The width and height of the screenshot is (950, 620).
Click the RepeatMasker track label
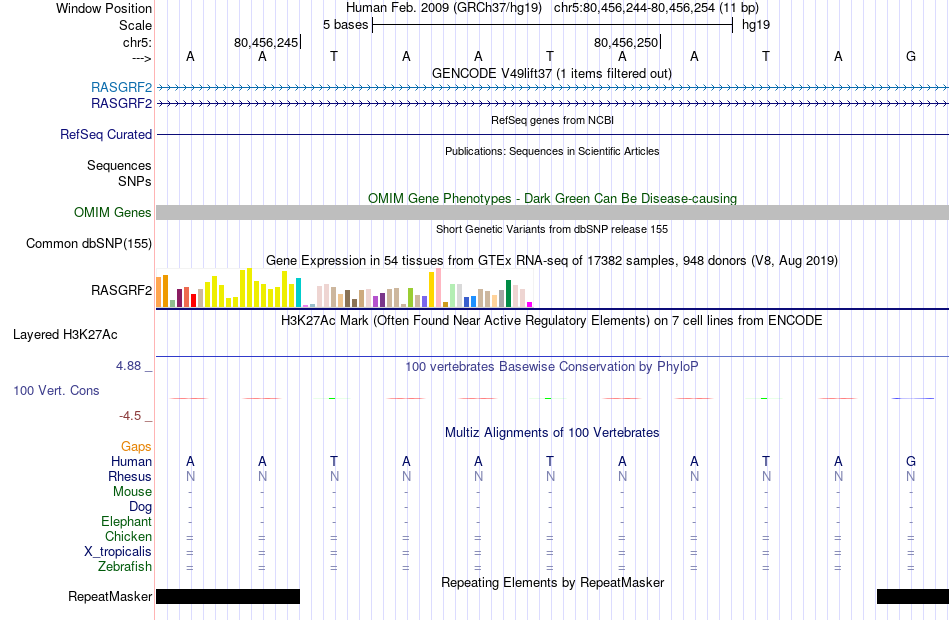coord(110,596)
